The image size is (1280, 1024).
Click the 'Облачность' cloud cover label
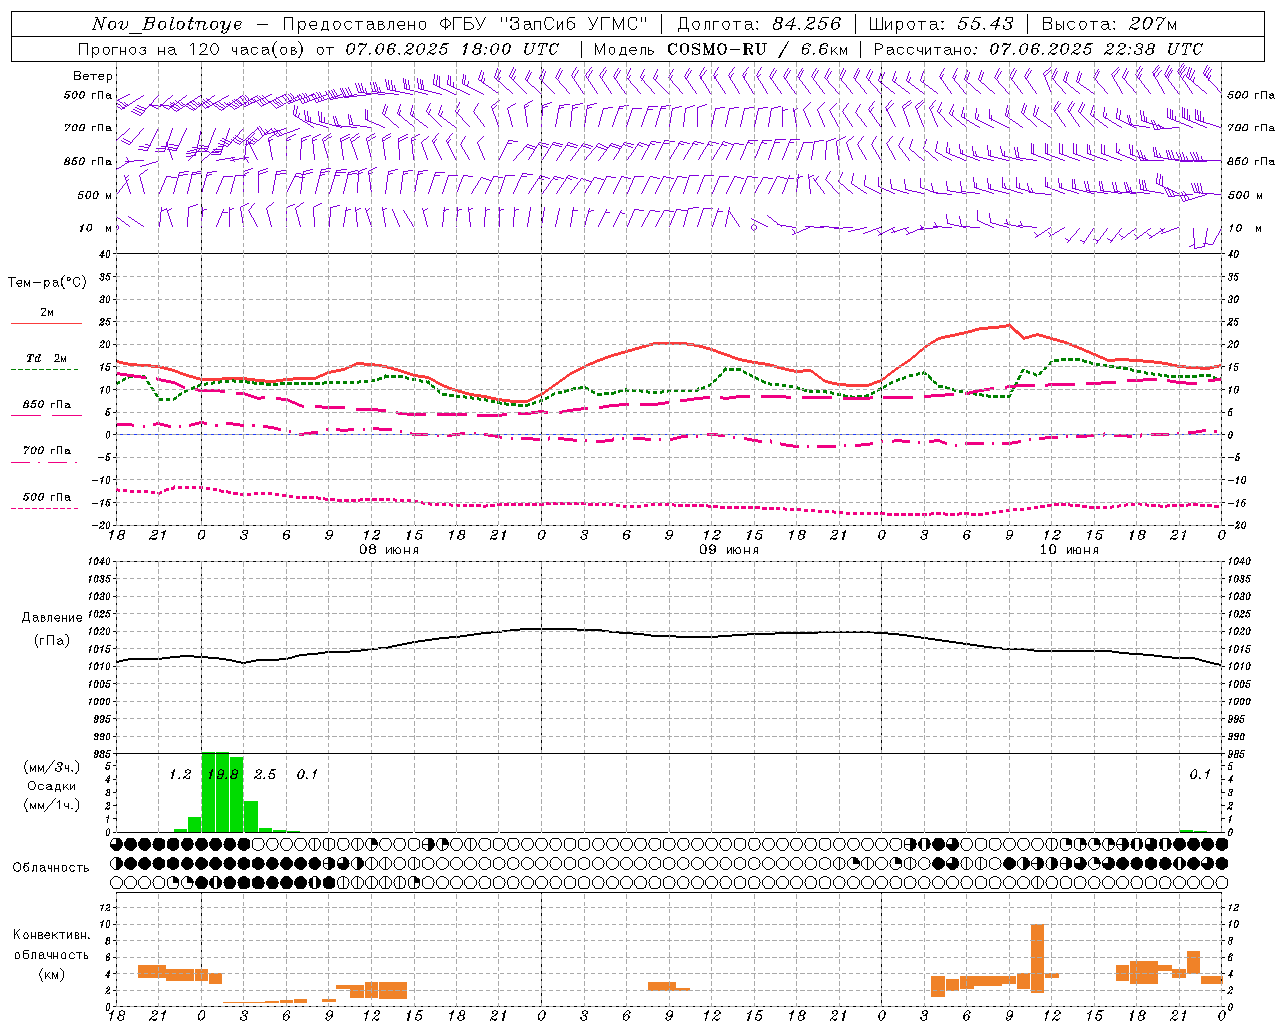(x=51, y=868)
